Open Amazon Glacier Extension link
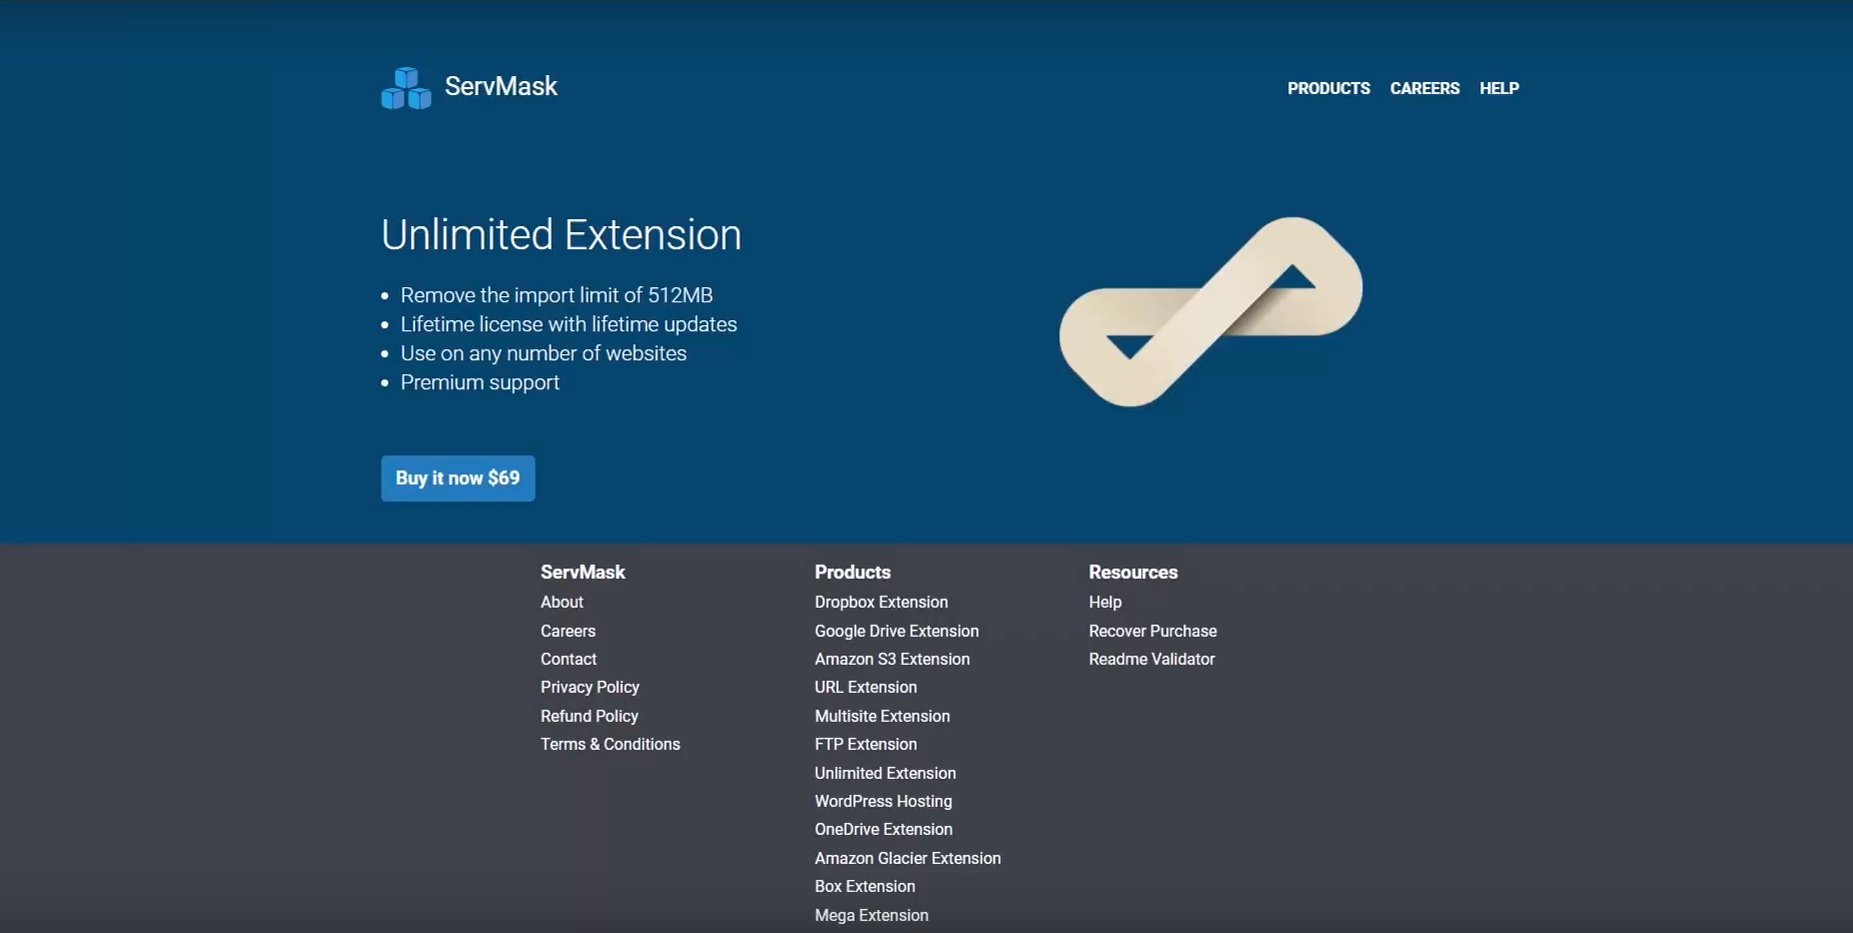Image resolution: width=1853 pixels, height=933 pixels. [908, 858]
